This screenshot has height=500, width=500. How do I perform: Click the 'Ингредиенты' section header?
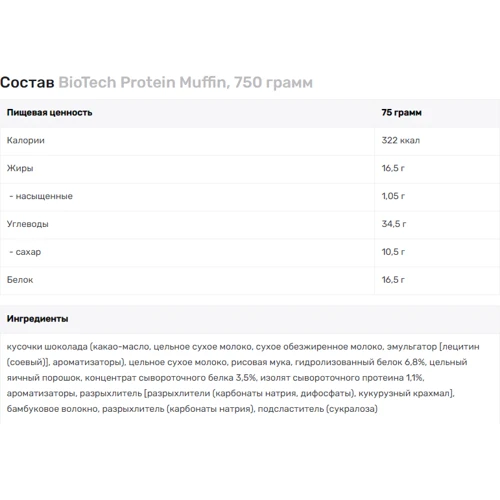(37, 319)
